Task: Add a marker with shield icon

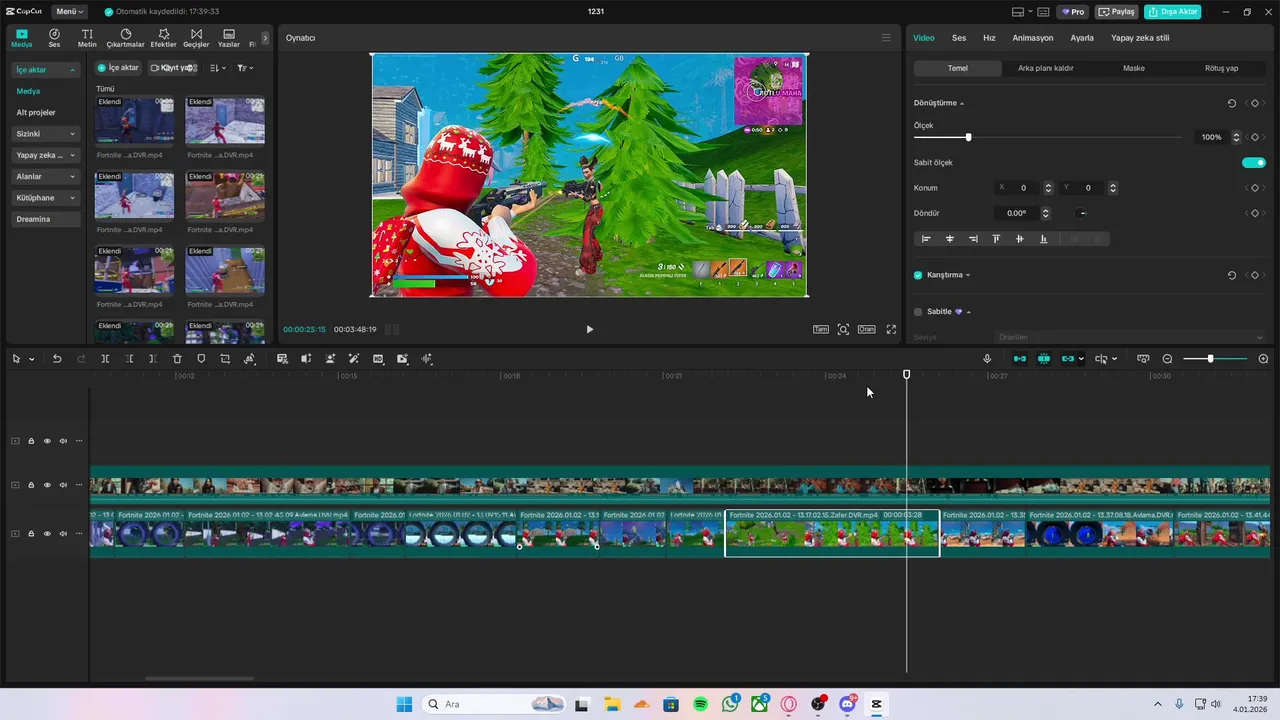Action: (x=201, y=359)
